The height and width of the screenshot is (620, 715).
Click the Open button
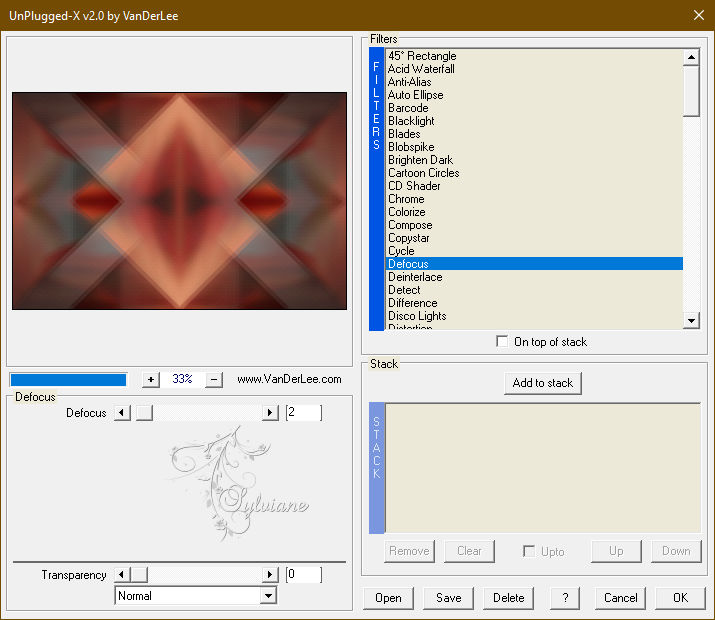pos(389,598)
